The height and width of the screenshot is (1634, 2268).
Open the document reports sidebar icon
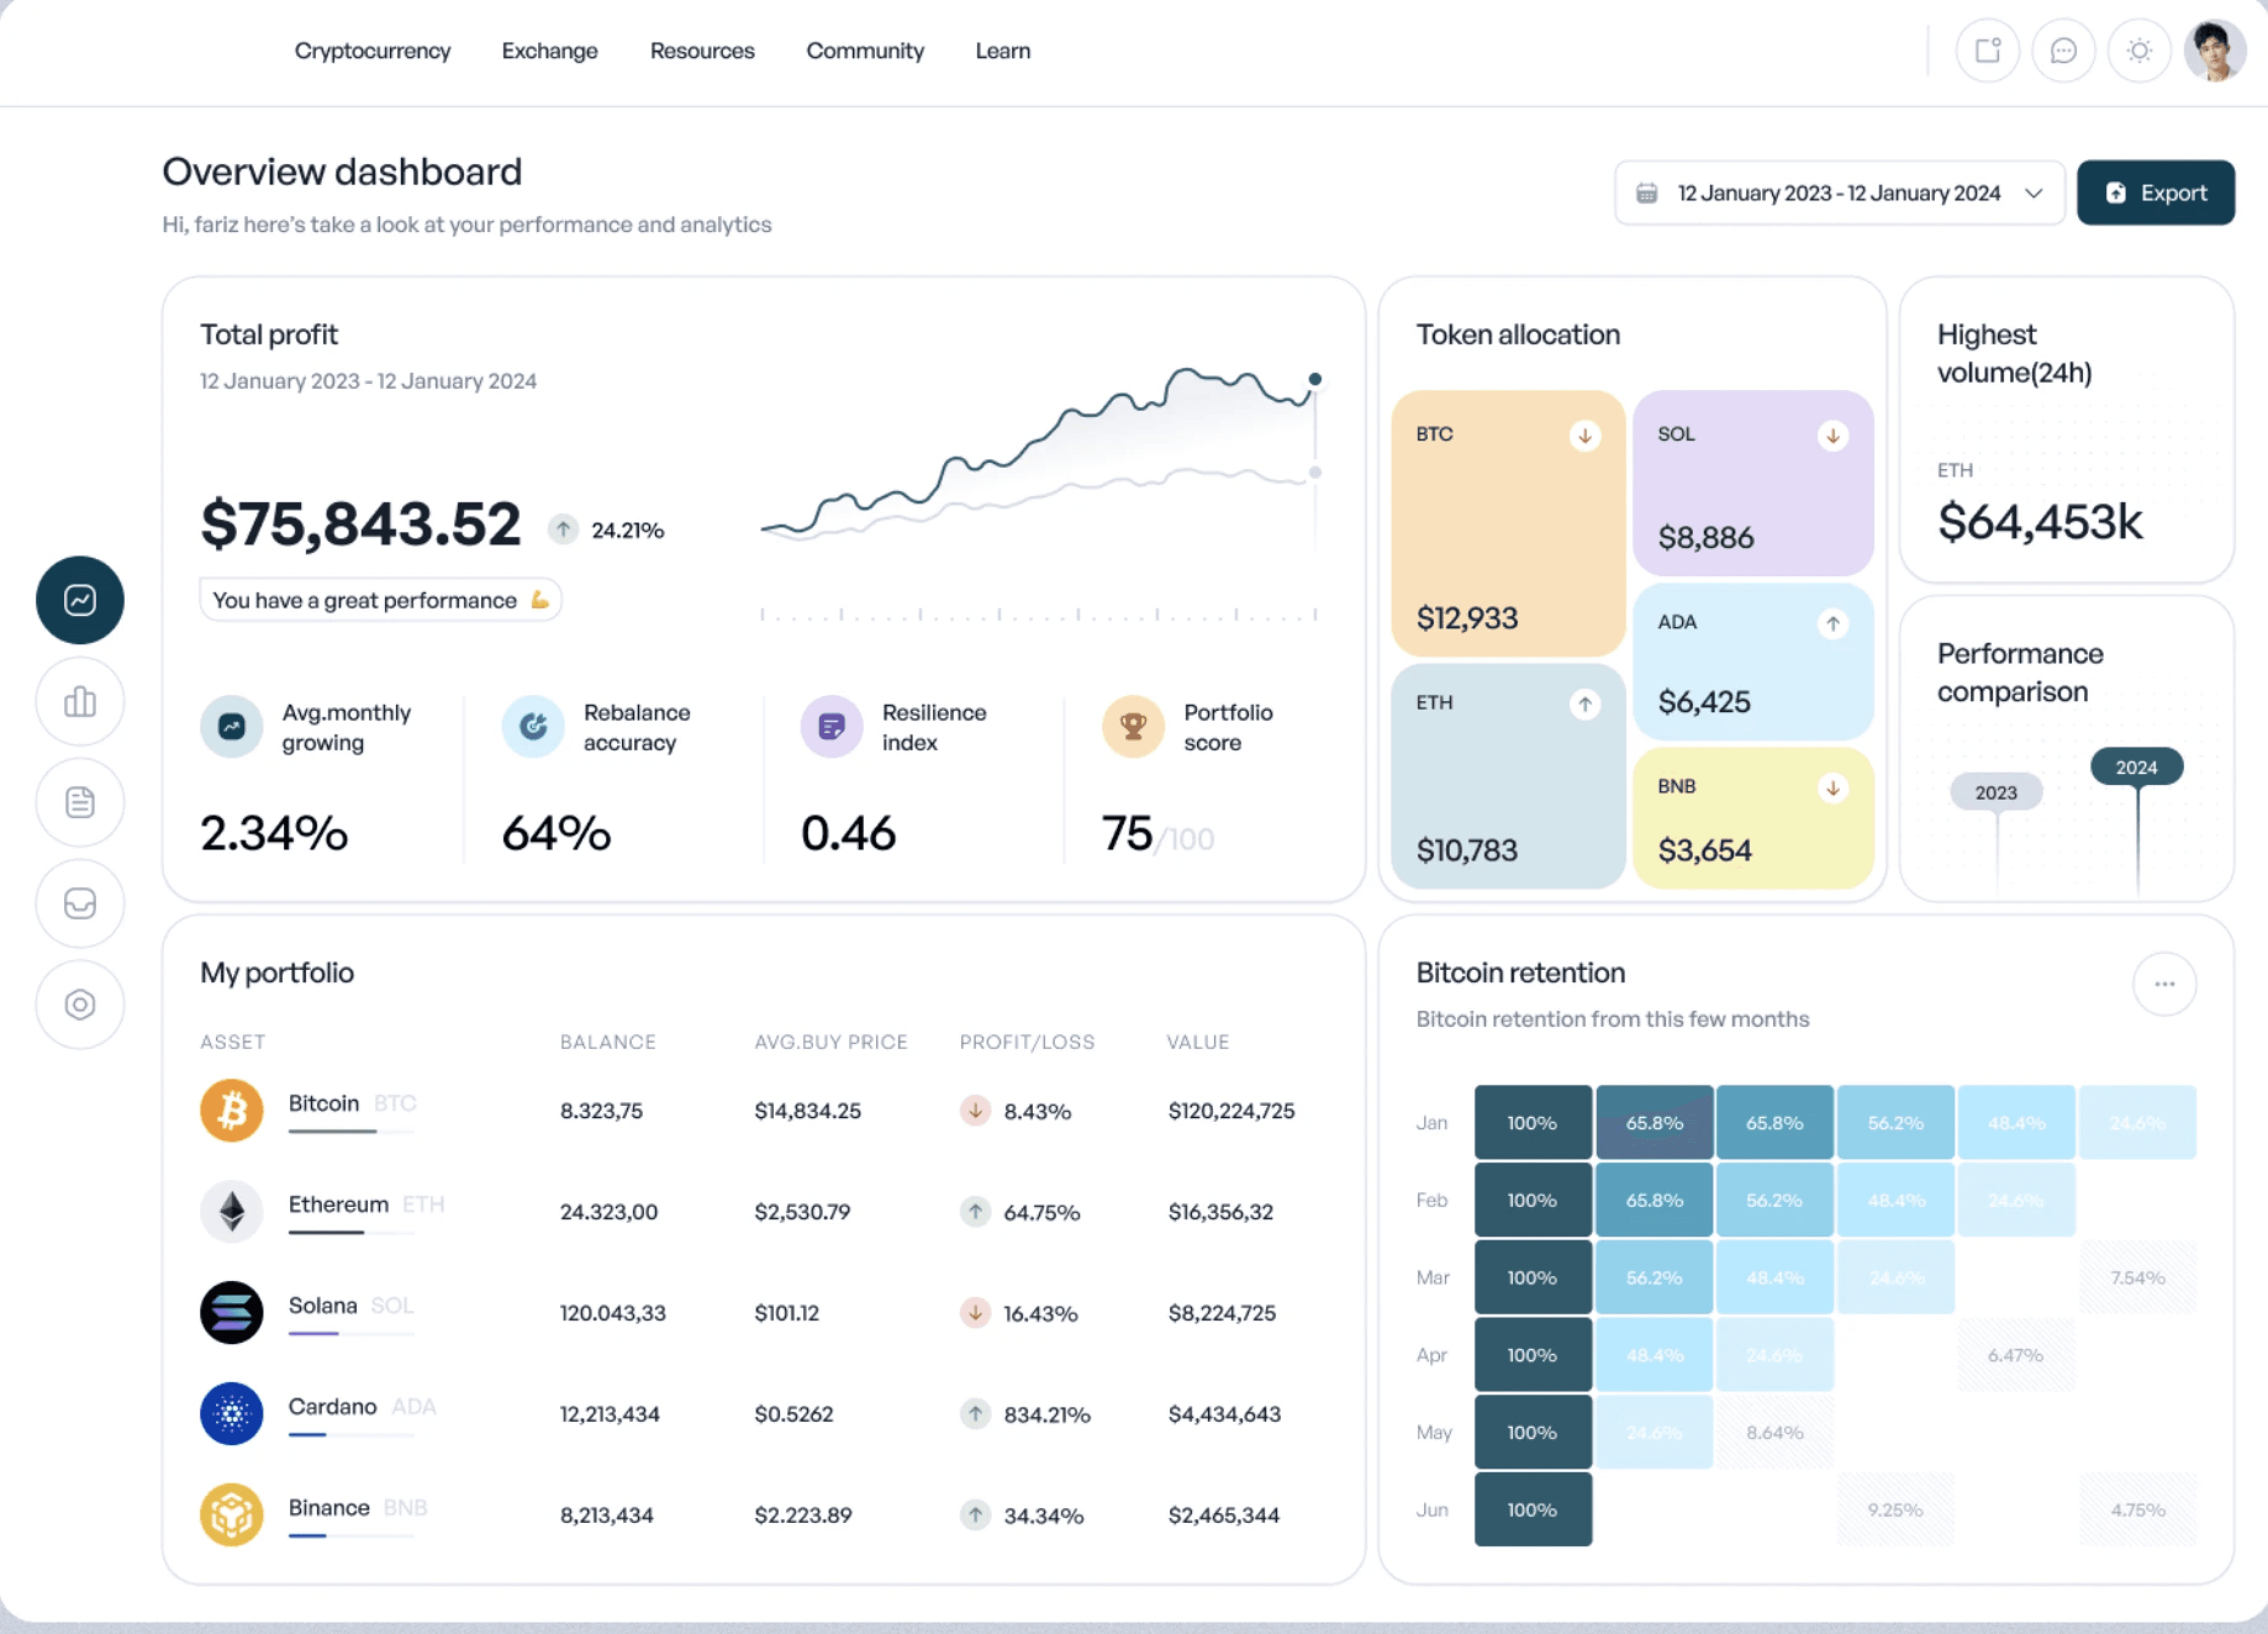coord(80,802)
